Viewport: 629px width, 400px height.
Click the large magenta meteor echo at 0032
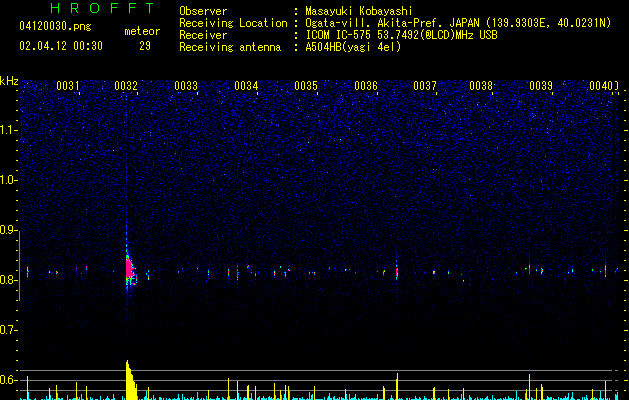point(130,269)
